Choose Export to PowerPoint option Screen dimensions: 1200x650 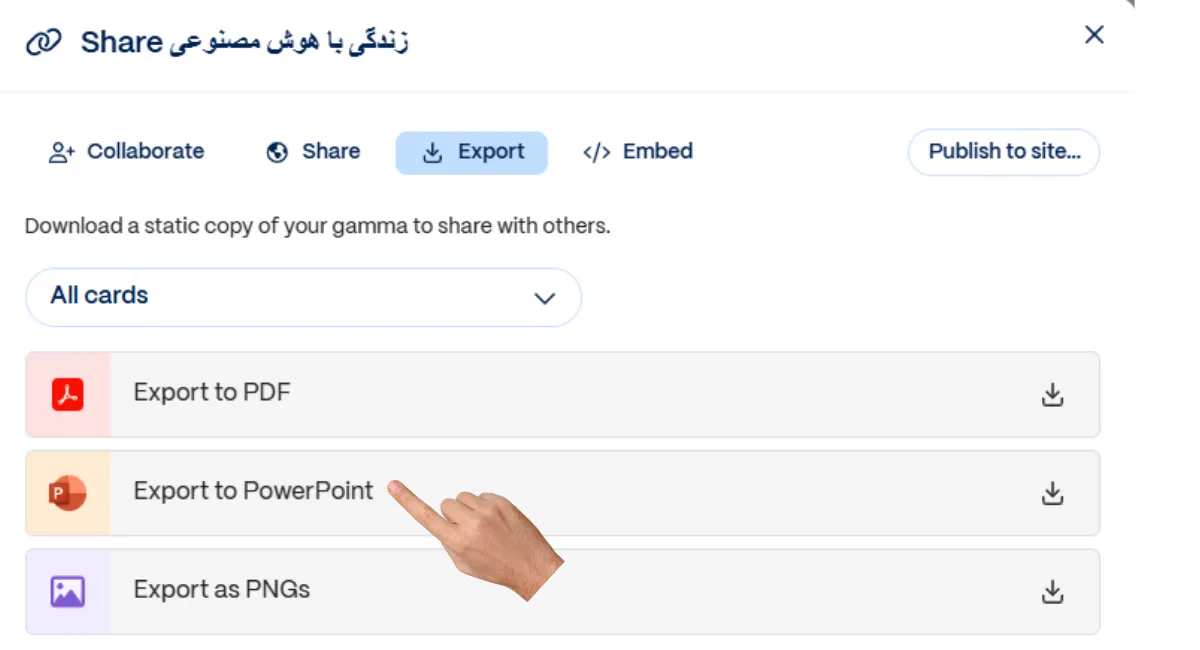point(253,492)
